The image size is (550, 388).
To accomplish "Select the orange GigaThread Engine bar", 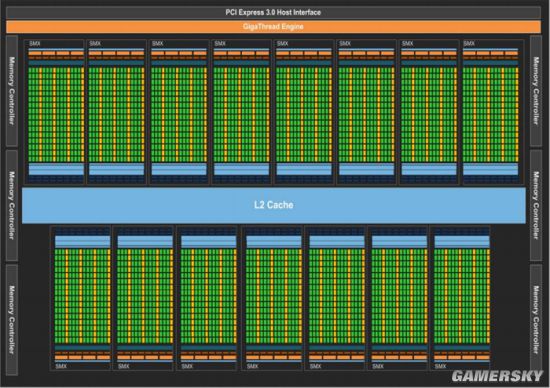I will pyautogui.click(x=274, y=27).
